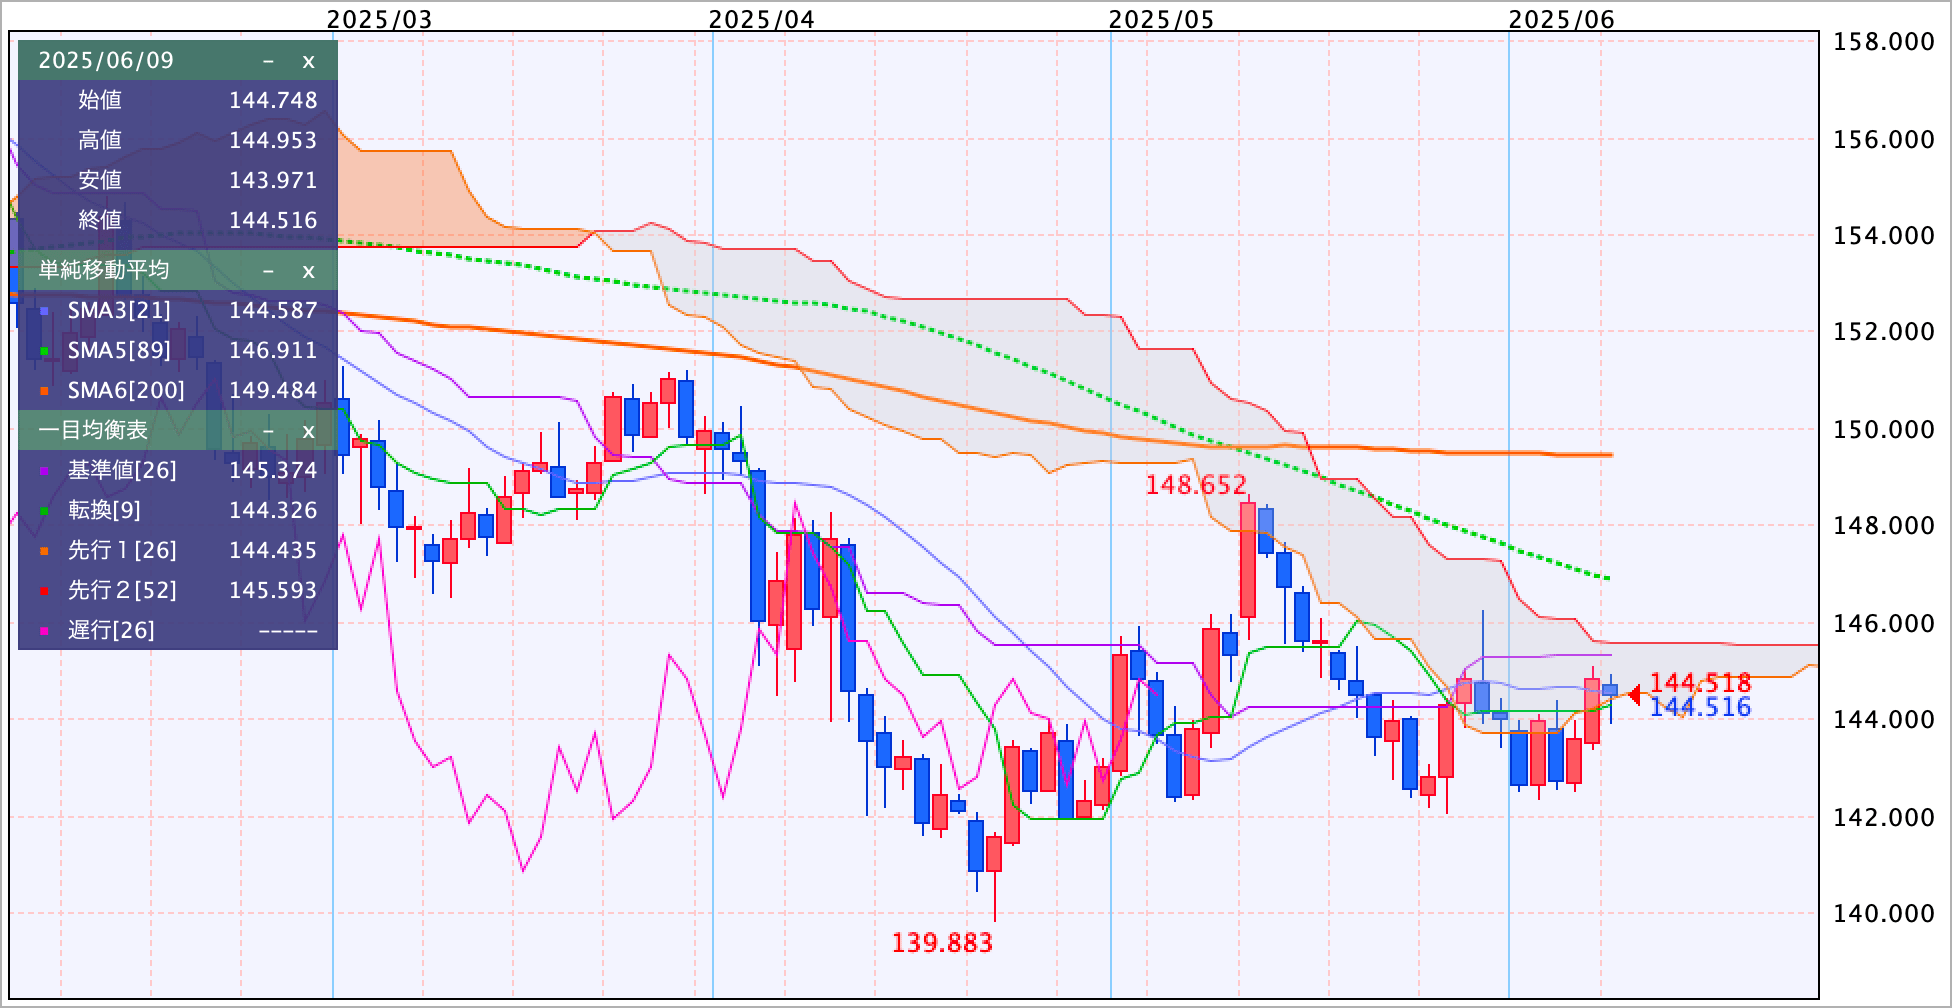Click the 2025/05 date axis label
Image resolution: width=1952 pixels, height=1008 pixels.
(x=1162, y=19)
